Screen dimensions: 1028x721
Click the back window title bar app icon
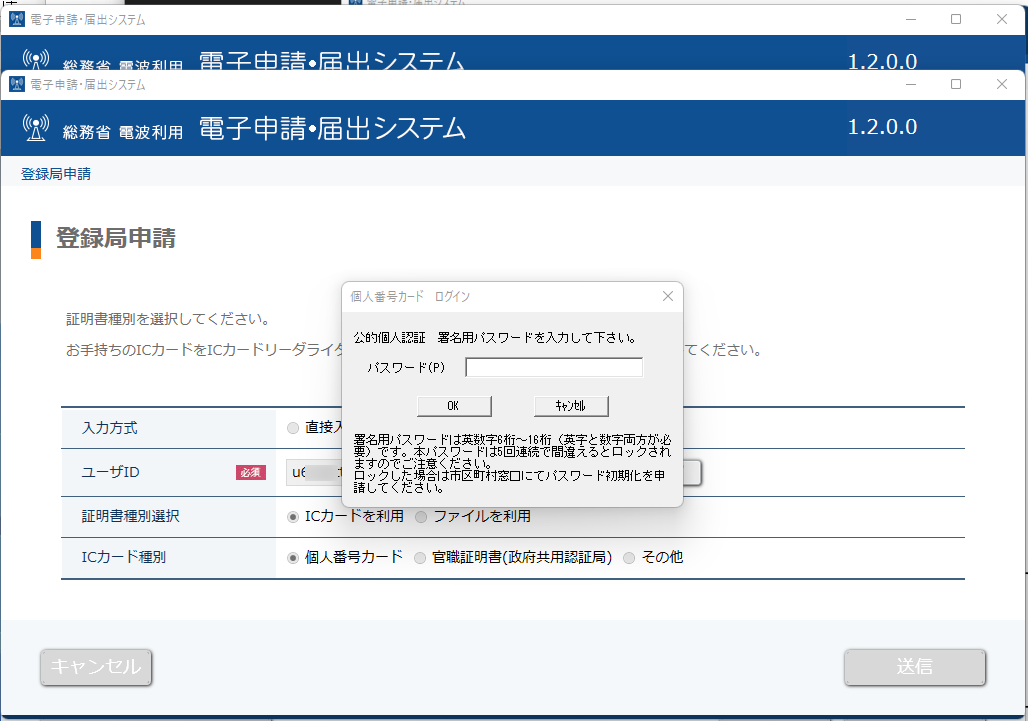(17, 20)
